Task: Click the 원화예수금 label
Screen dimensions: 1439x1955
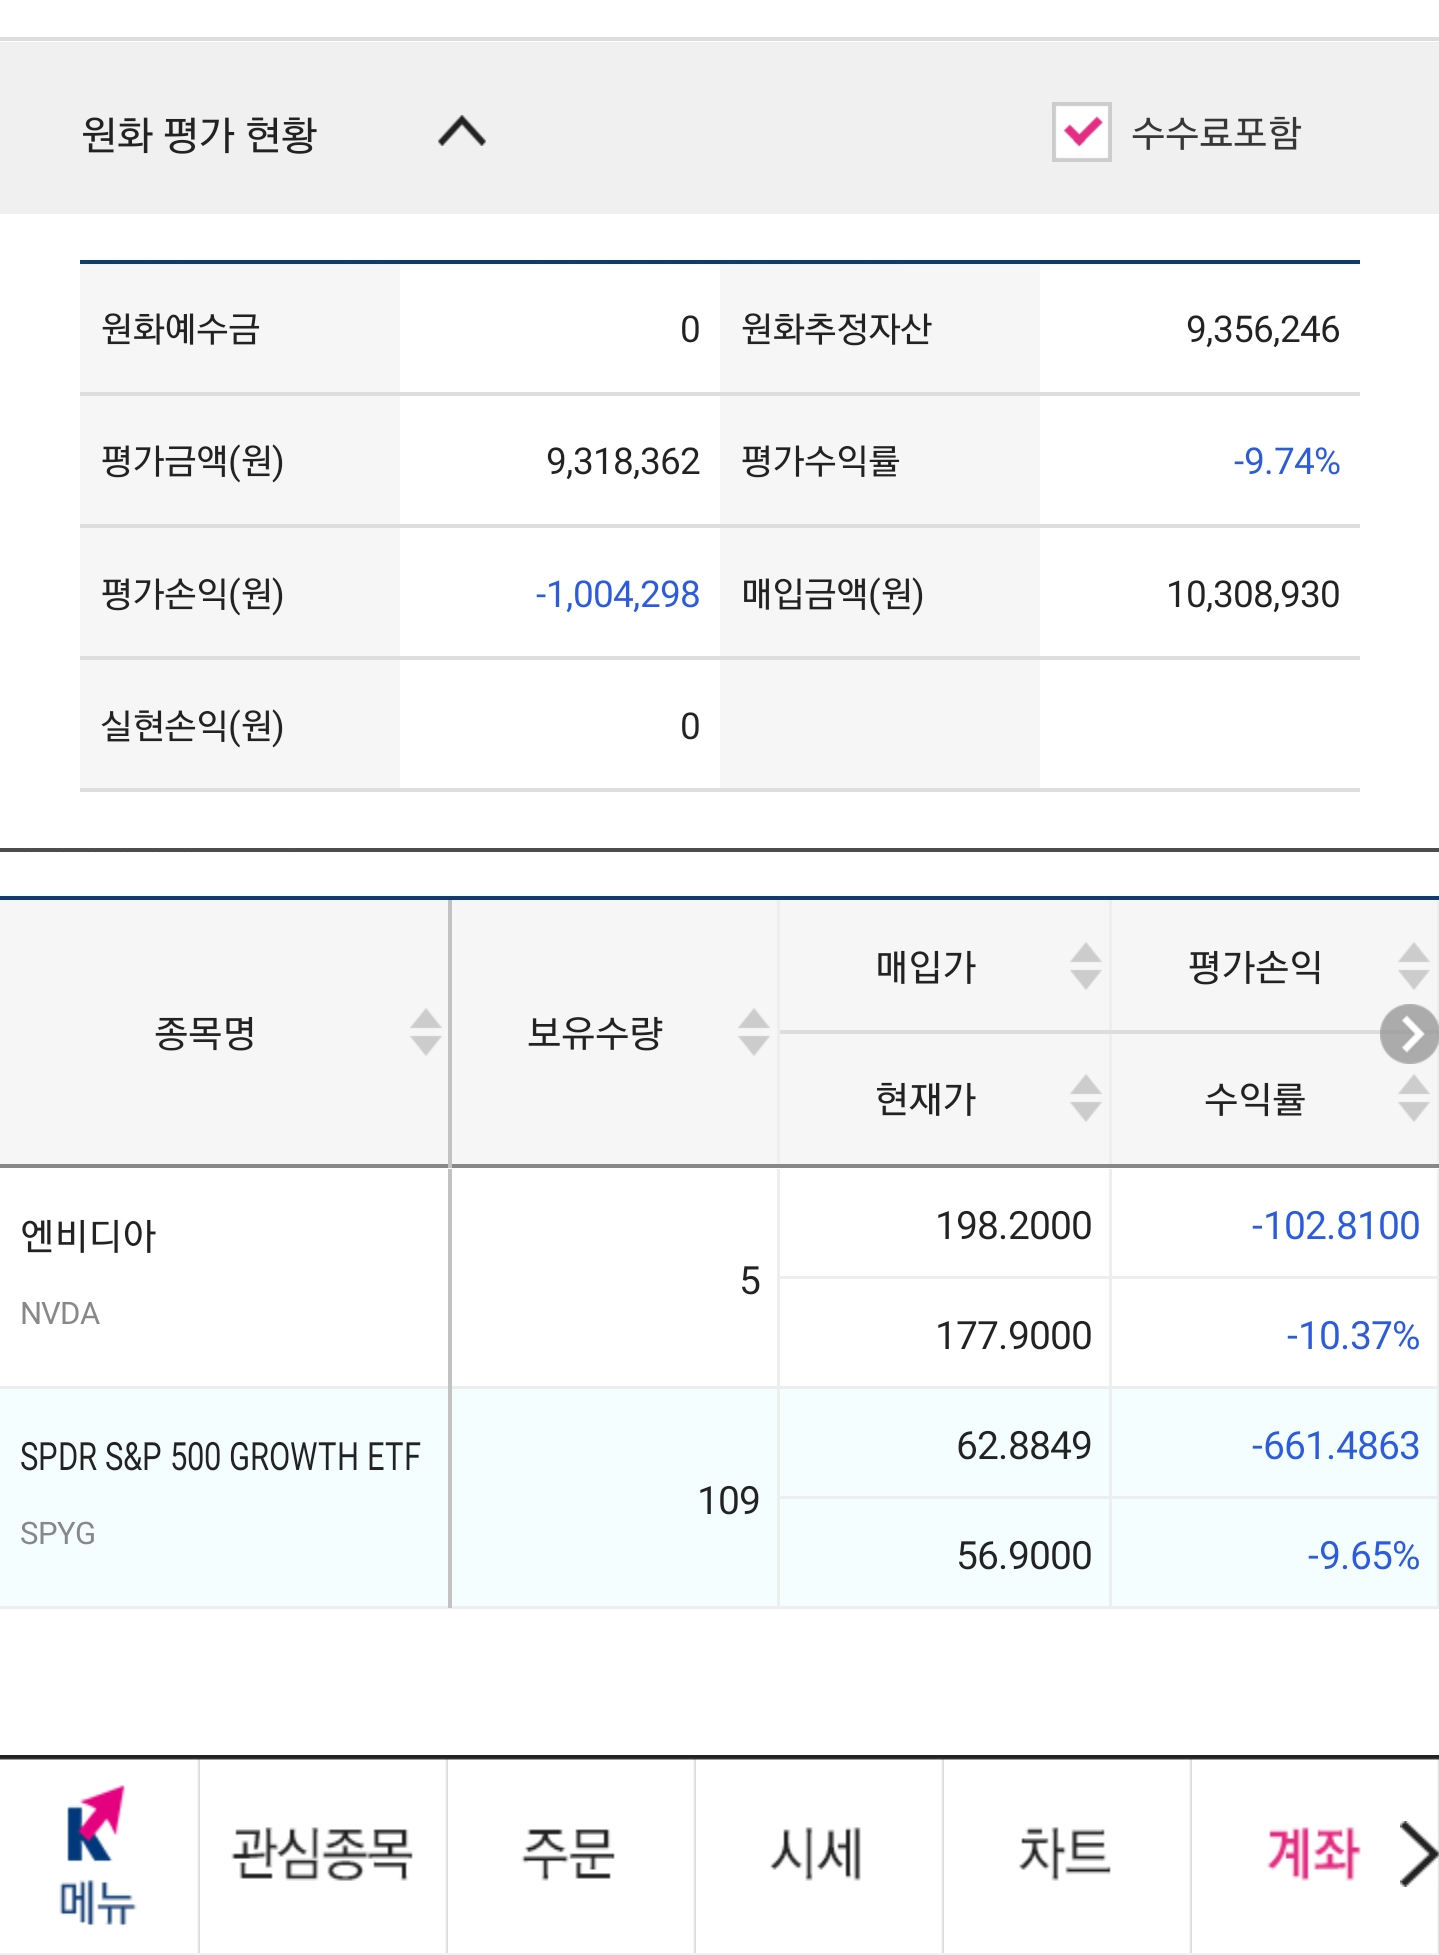Action: 180,329
